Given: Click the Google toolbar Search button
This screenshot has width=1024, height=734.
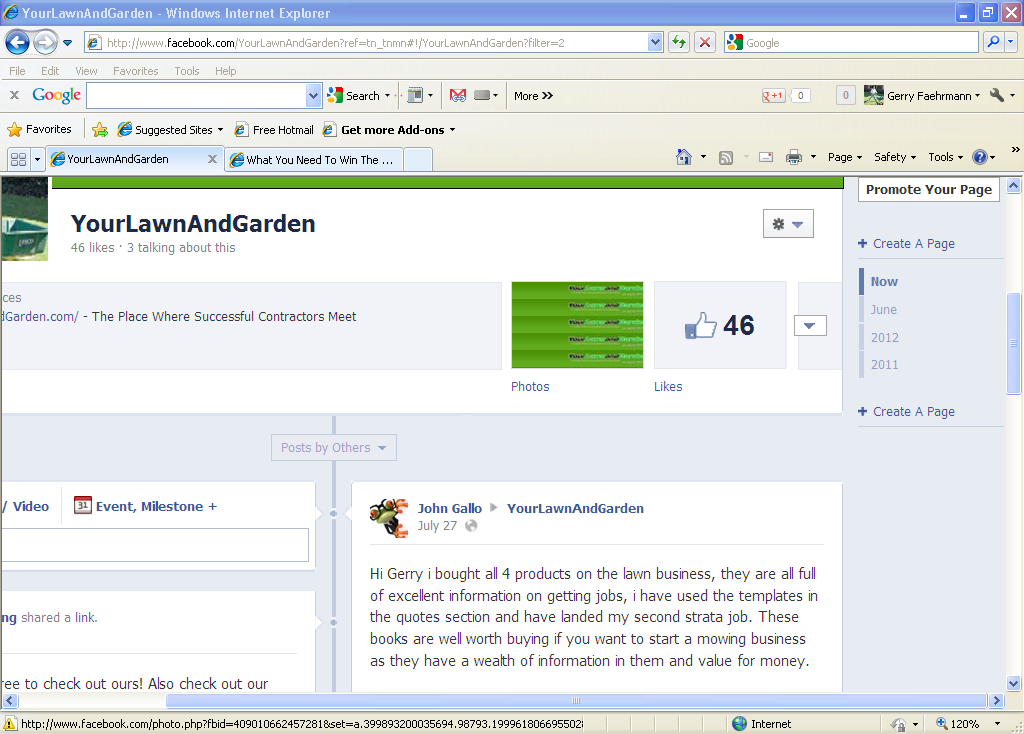Looking at the screenshot, I should (x=355, y=95).
